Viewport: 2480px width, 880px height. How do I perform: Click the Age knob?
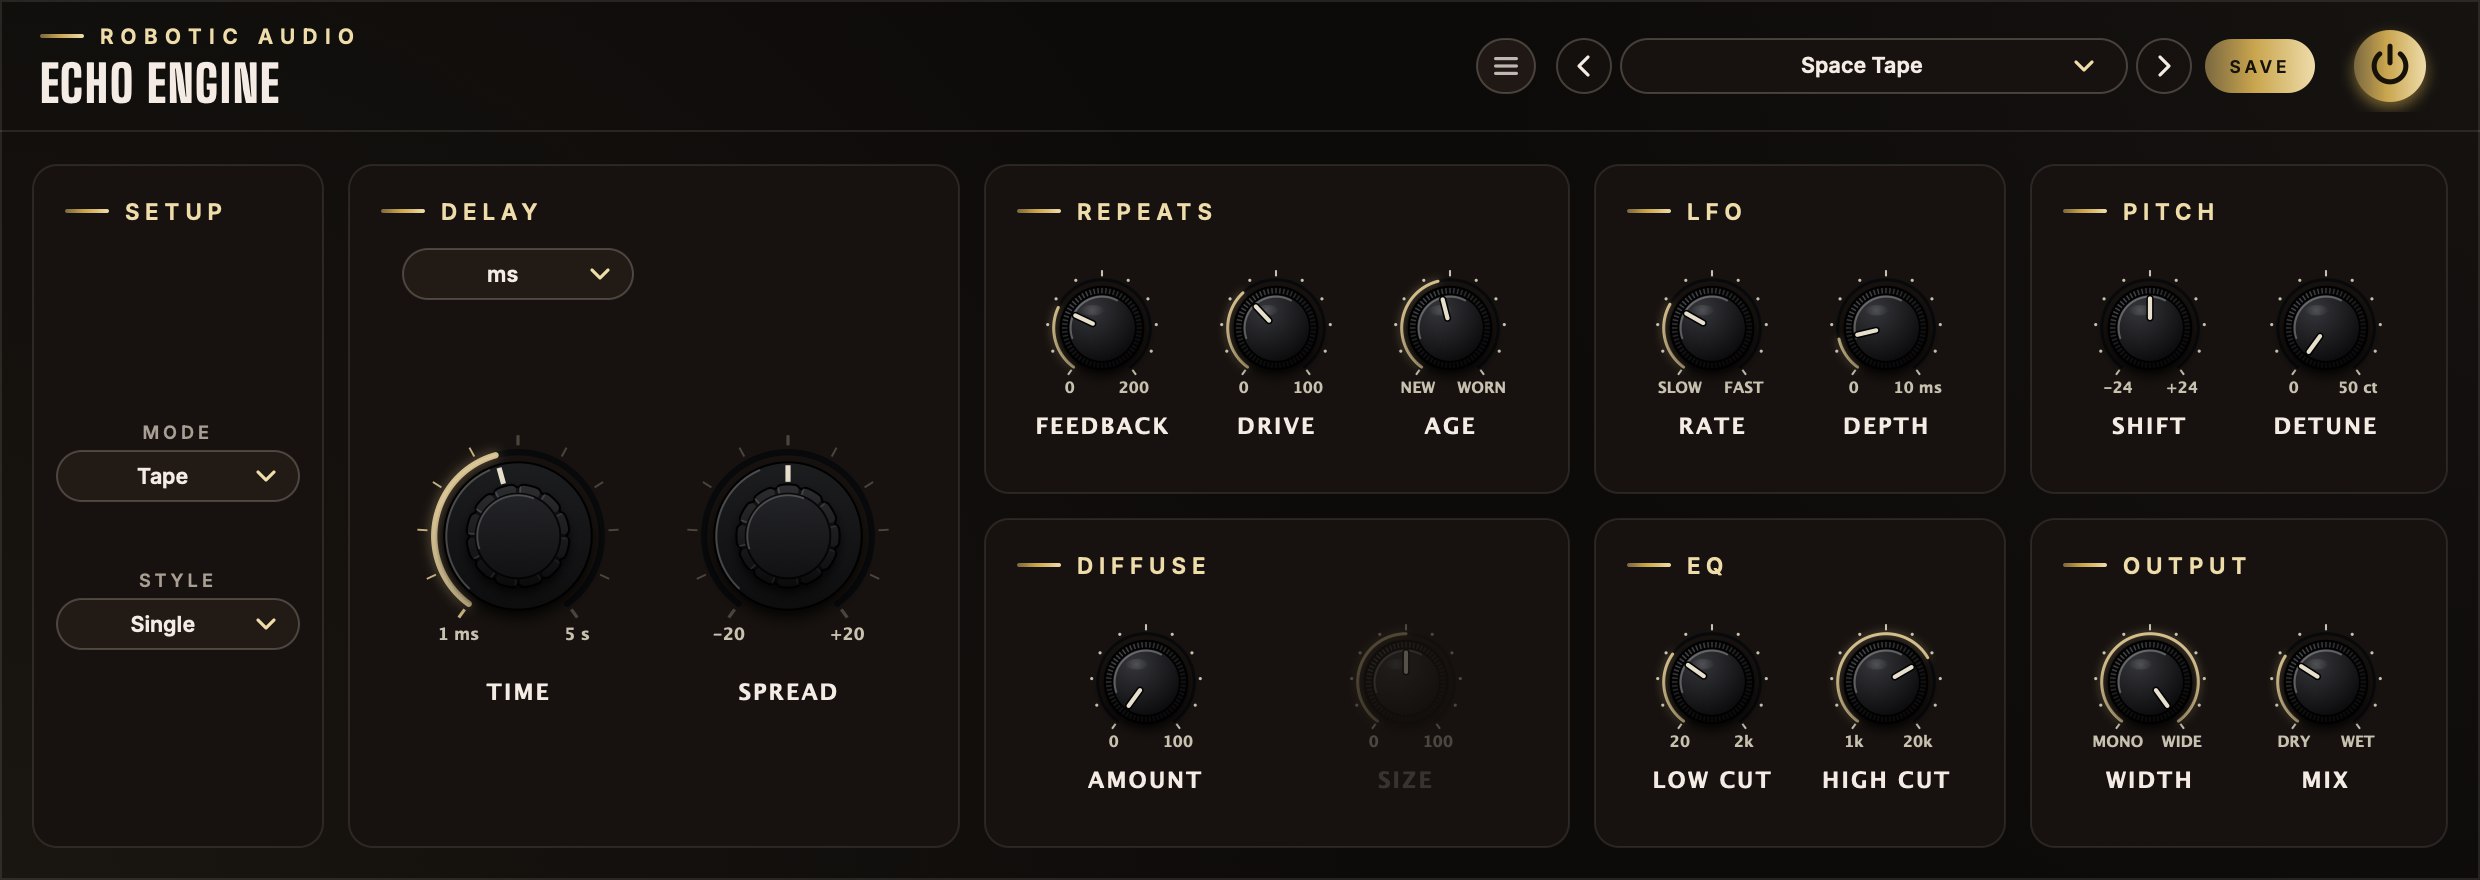pos(1450,326)
